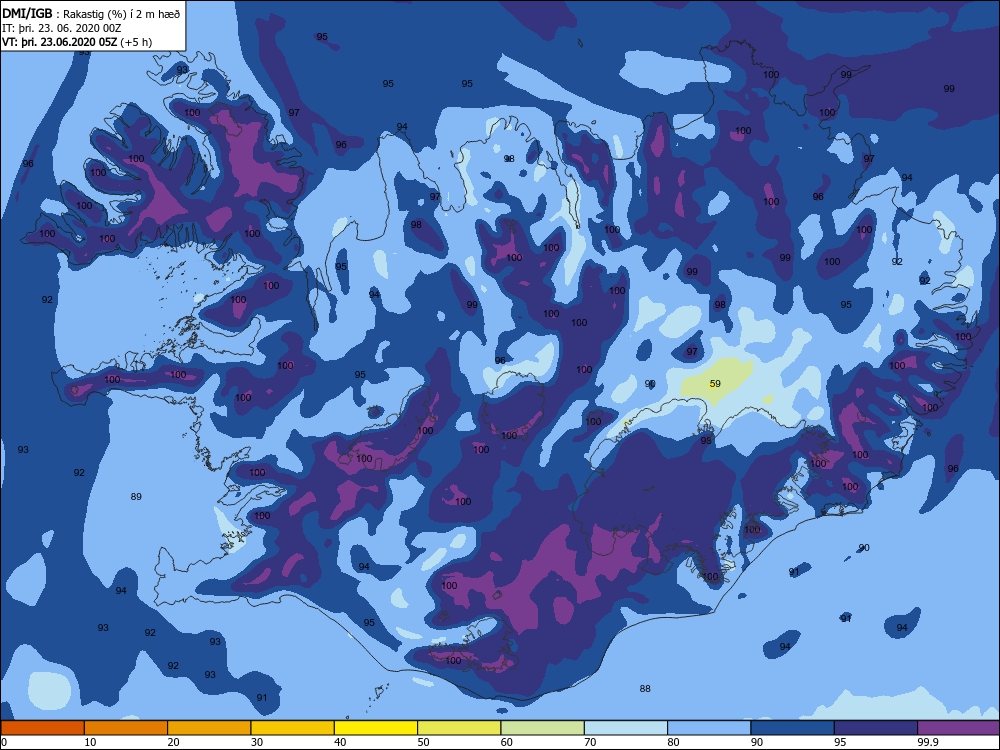Select the 'IT: þri. 23. 06. 2020 00Z' line
The height and width of the screenshot is (750, 1000).
coord(62,28)
